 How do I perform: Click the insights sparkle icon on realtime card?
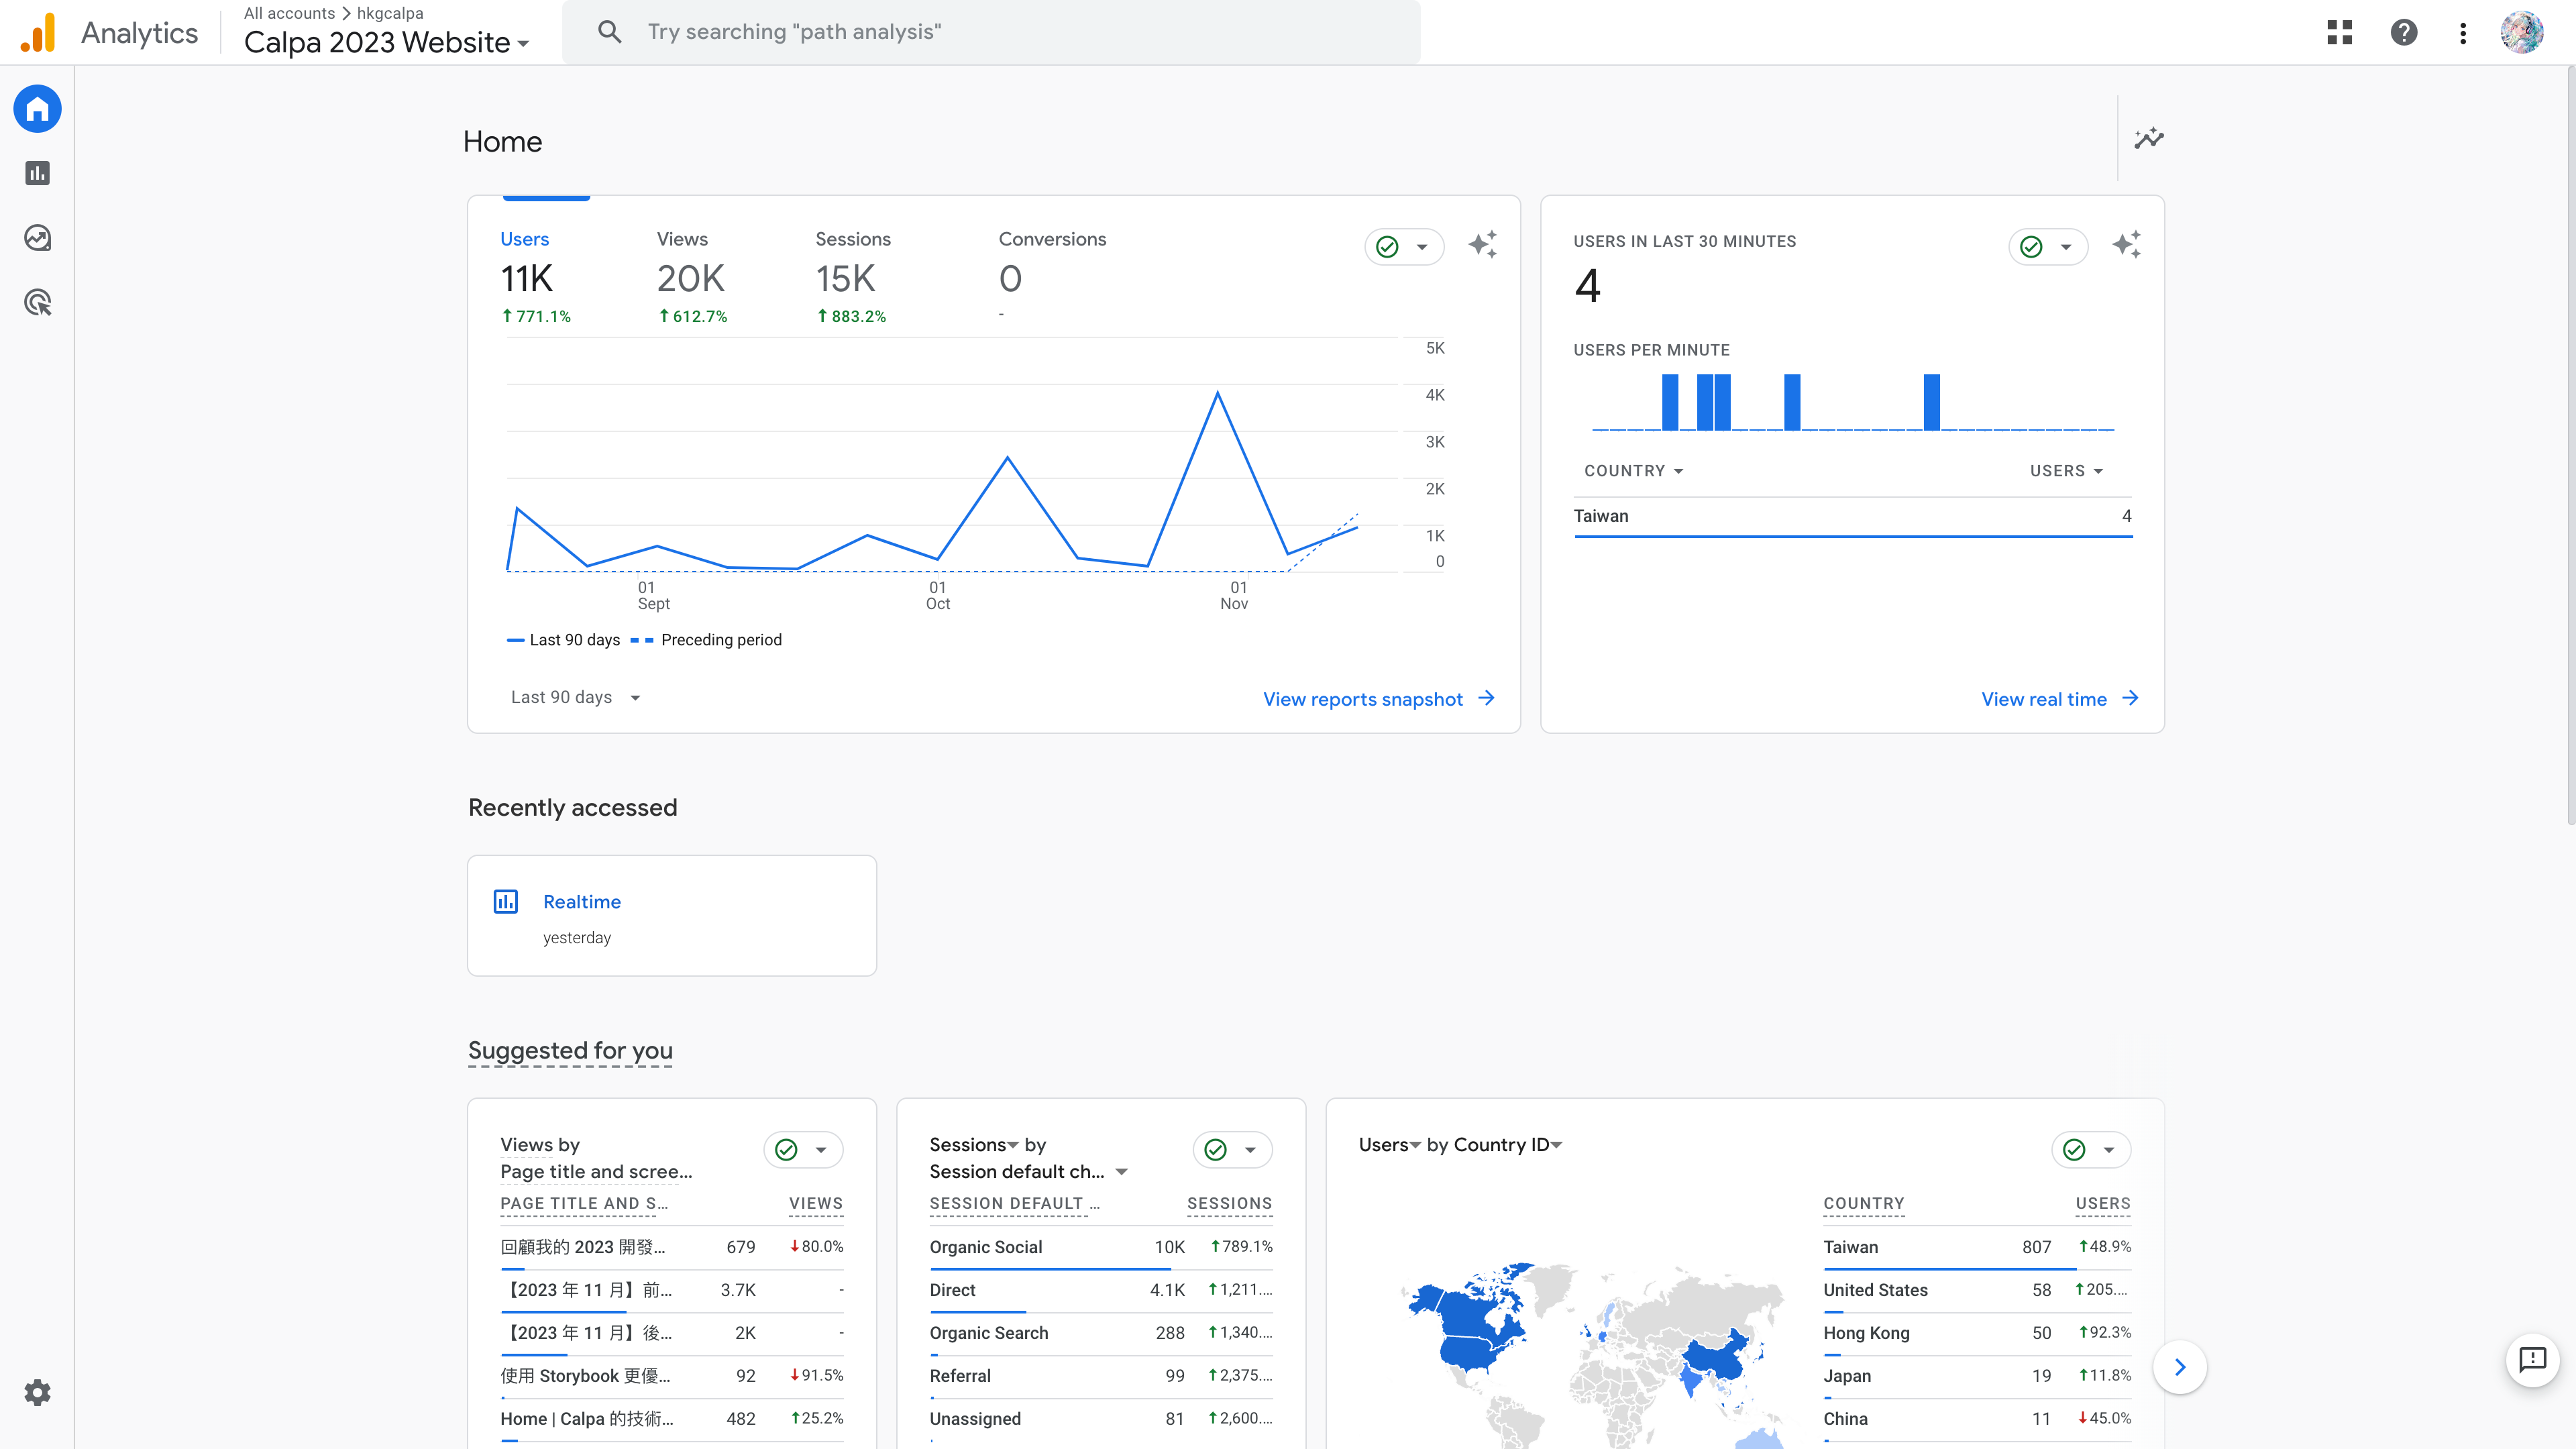click(x=2127, y=245)
